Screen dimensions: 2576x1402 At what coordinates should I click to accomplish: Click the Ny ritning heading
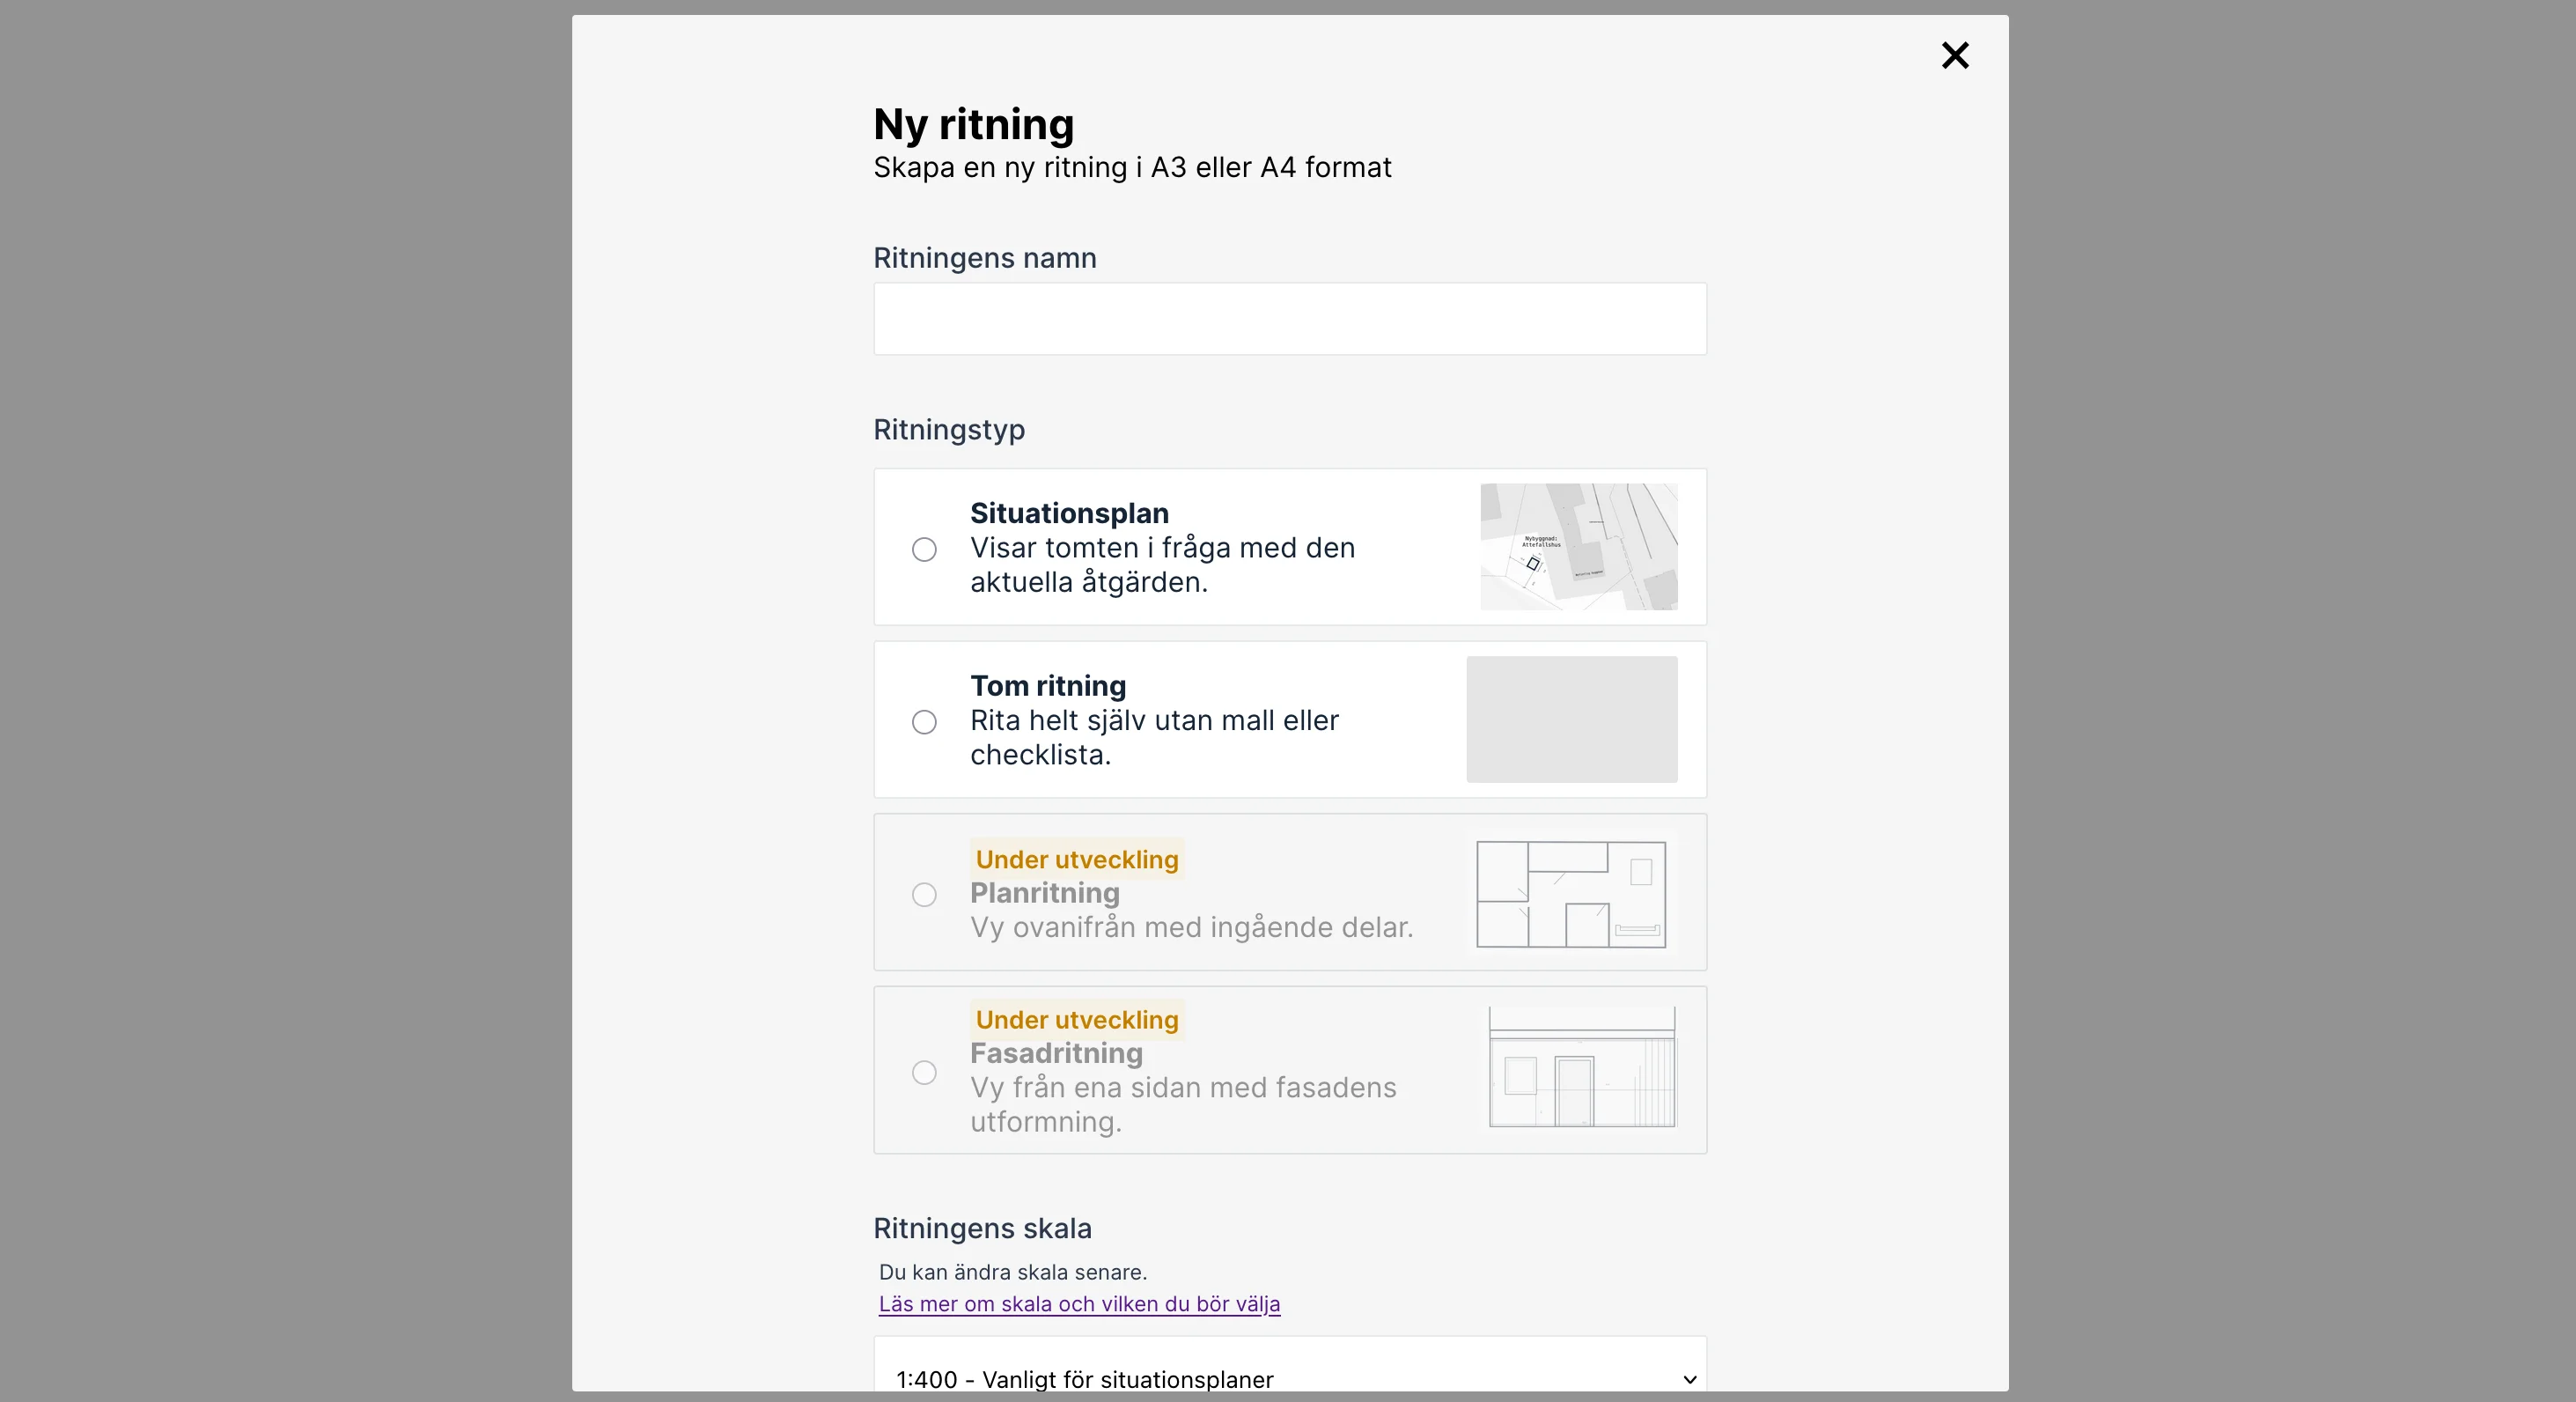(974, 124)
